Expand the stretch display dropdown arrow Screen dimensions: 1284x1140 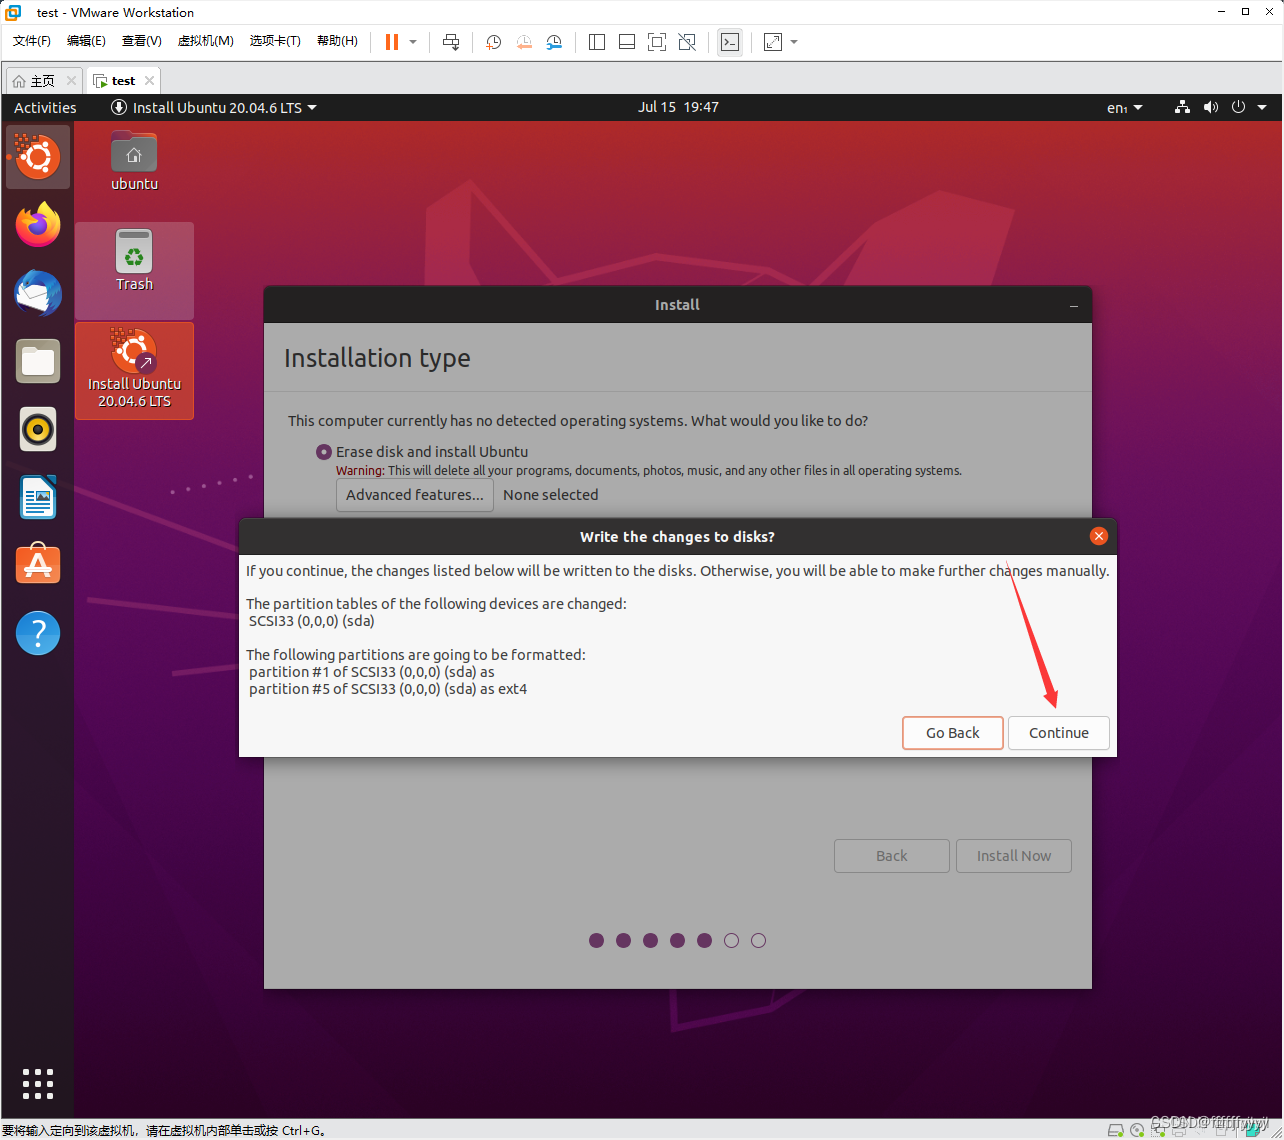(794, 42)
